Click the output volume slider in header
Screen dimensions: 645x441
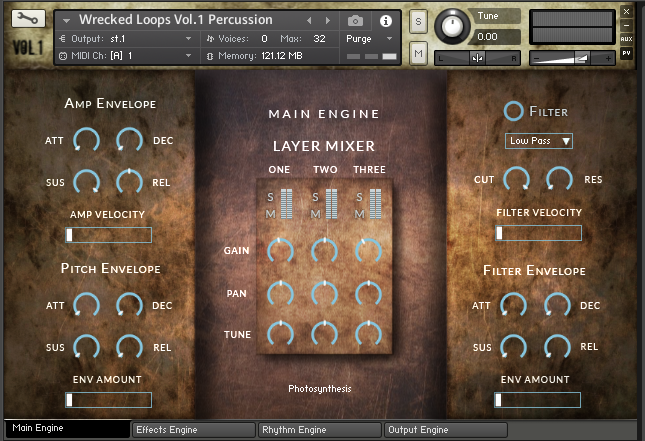tap(572, 58)
